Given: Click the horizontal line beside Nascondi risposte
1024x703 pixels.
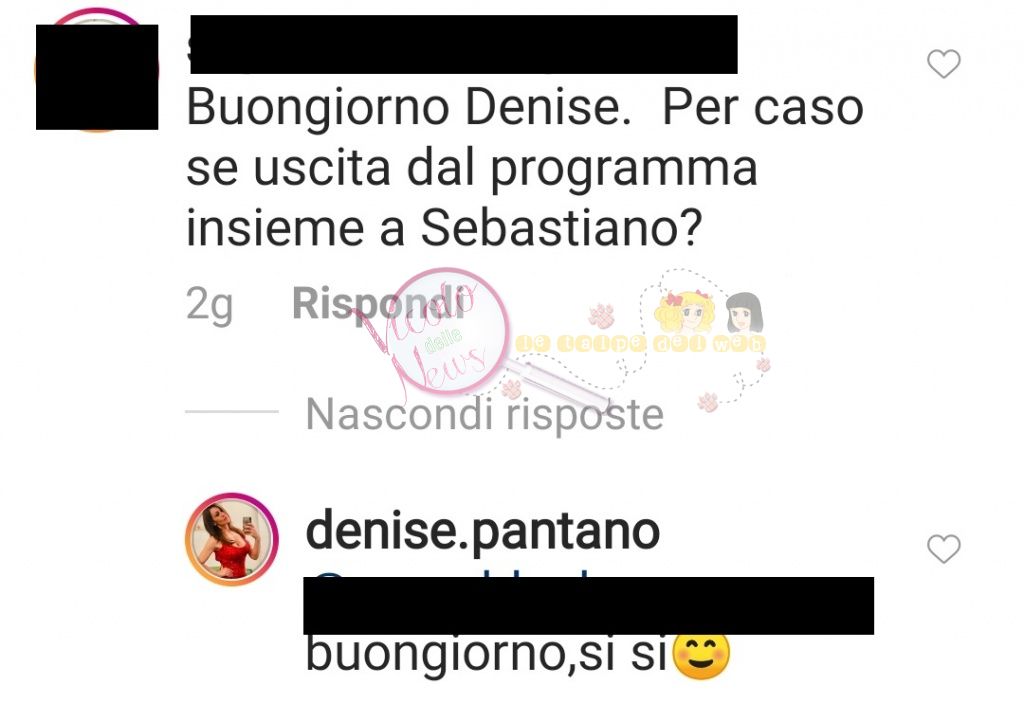Looking at the screenshot, I should pos(232,412).
